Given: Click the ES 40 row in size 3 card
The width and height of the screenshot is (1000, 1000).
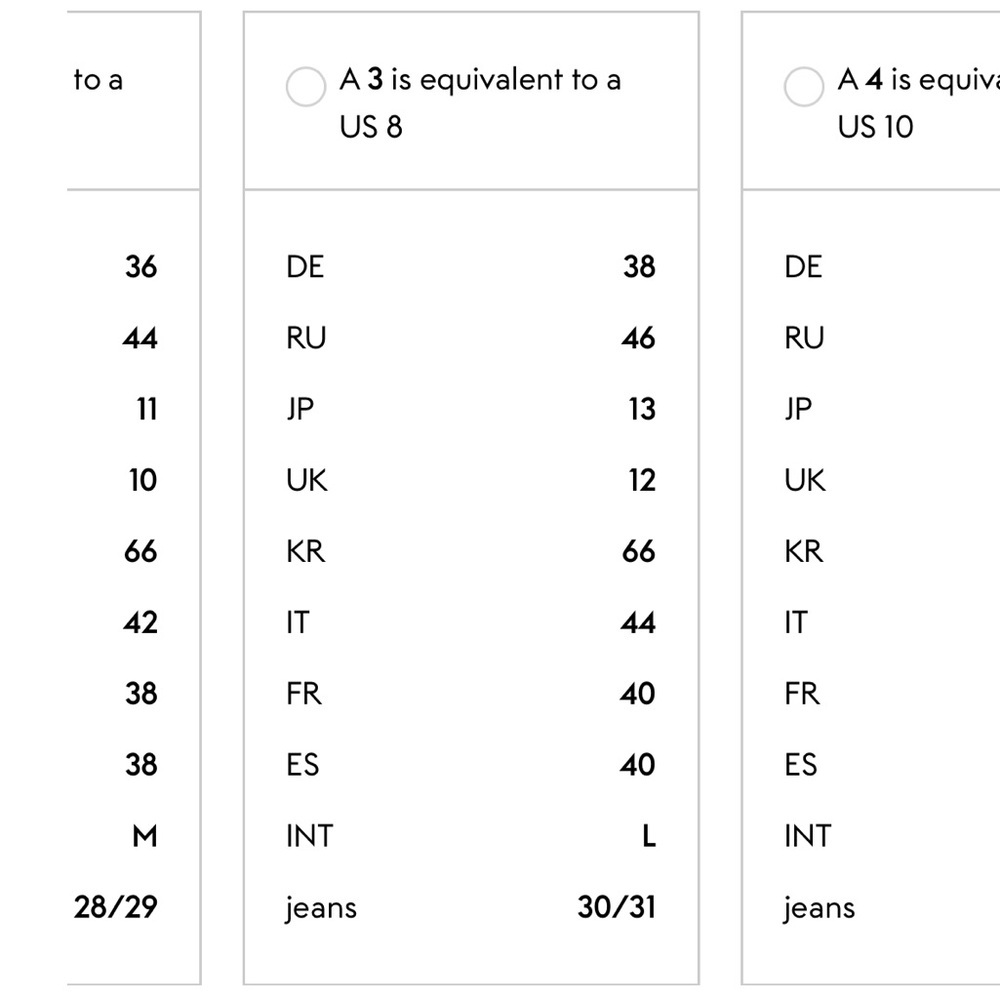Looking at the screenshot, I should point(471,765).
